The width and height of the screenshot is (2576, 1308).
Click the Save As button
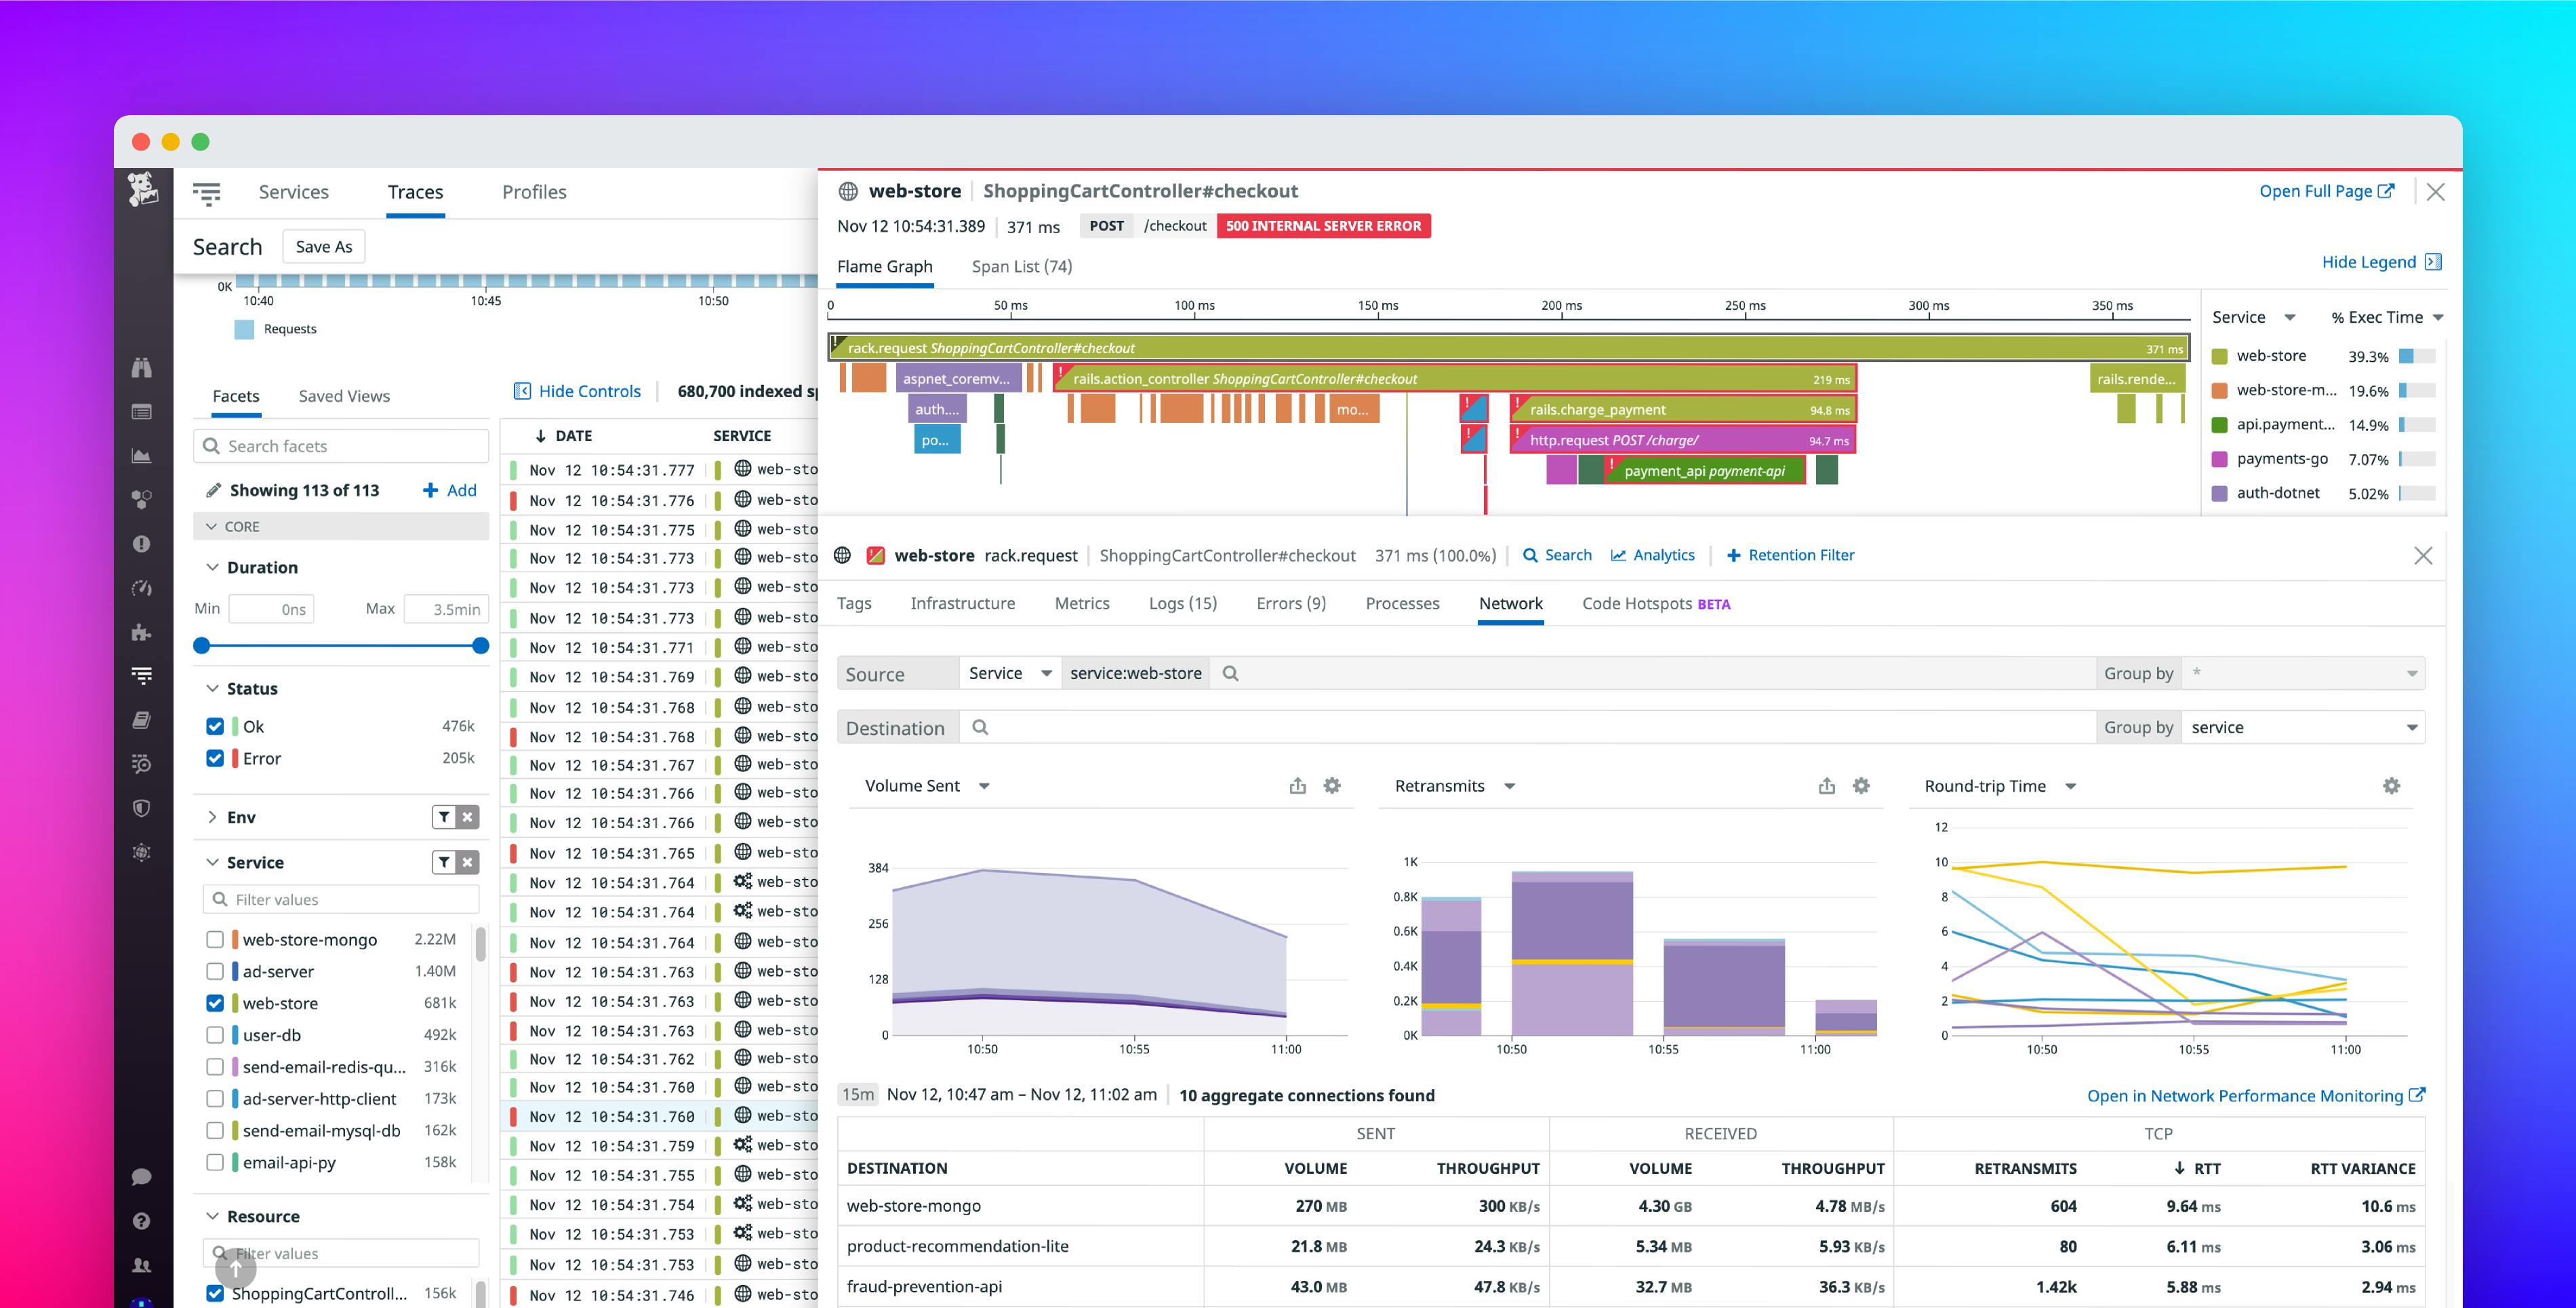pos(323,246)
